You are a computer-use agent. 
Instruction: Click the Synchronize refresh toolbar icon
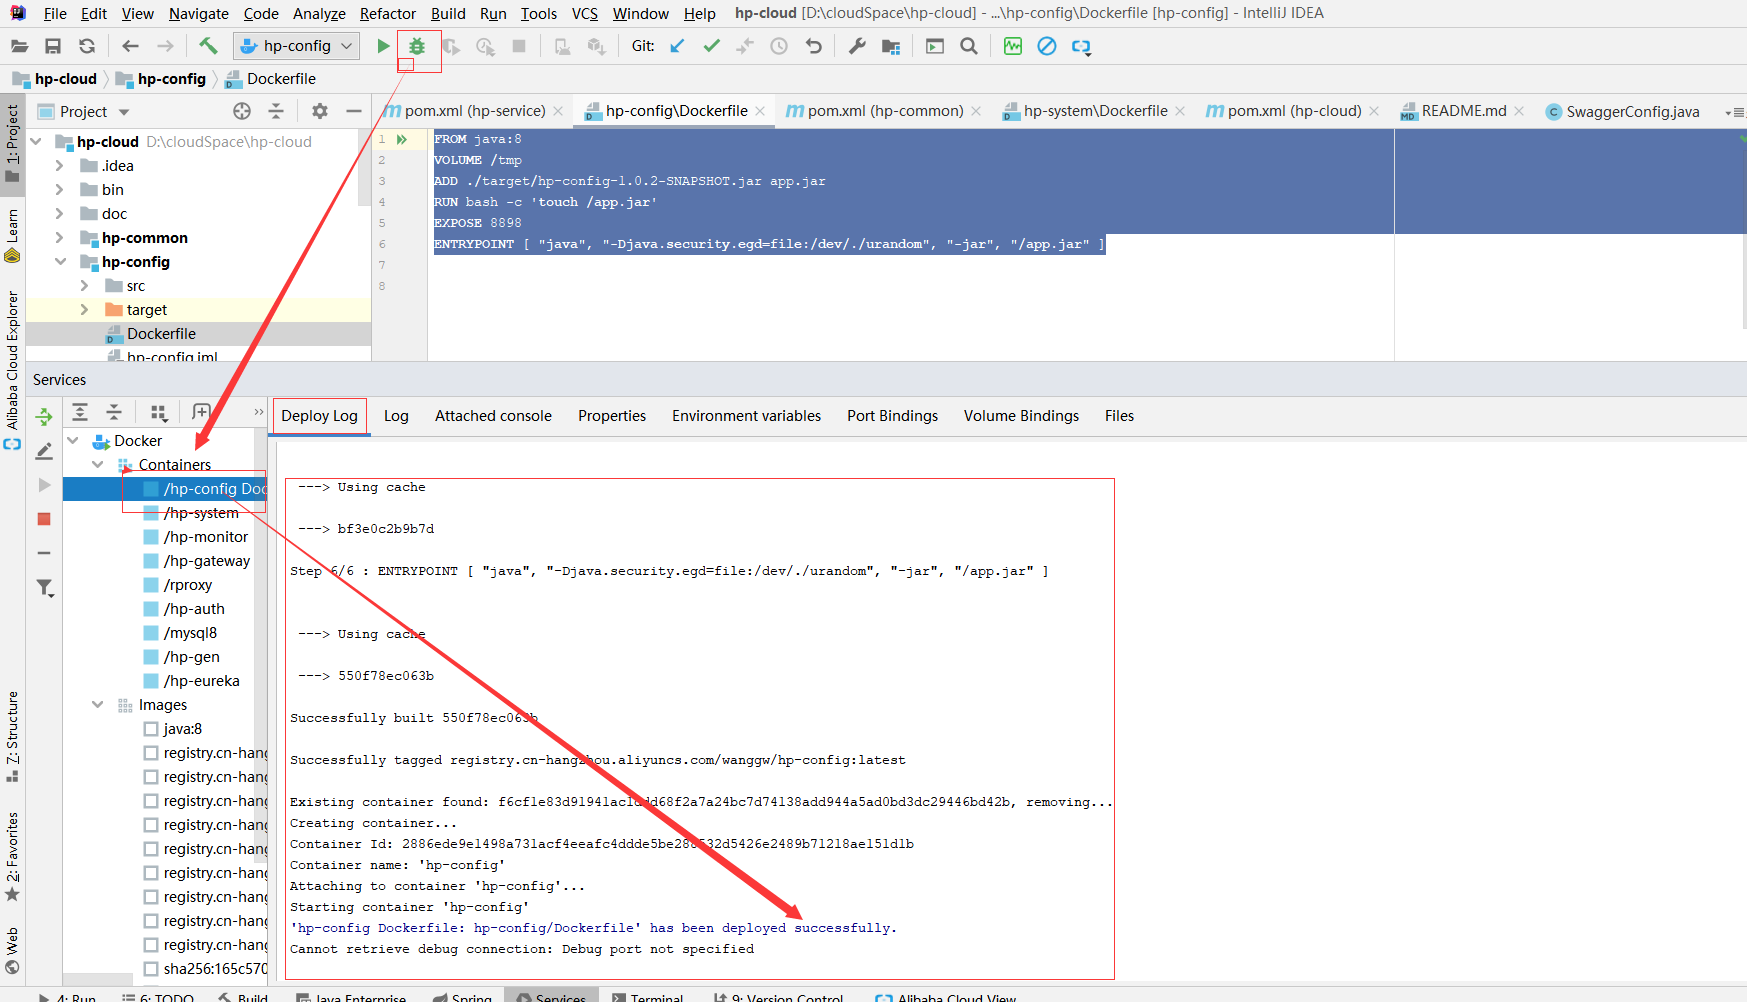click(x=87, y=46)
